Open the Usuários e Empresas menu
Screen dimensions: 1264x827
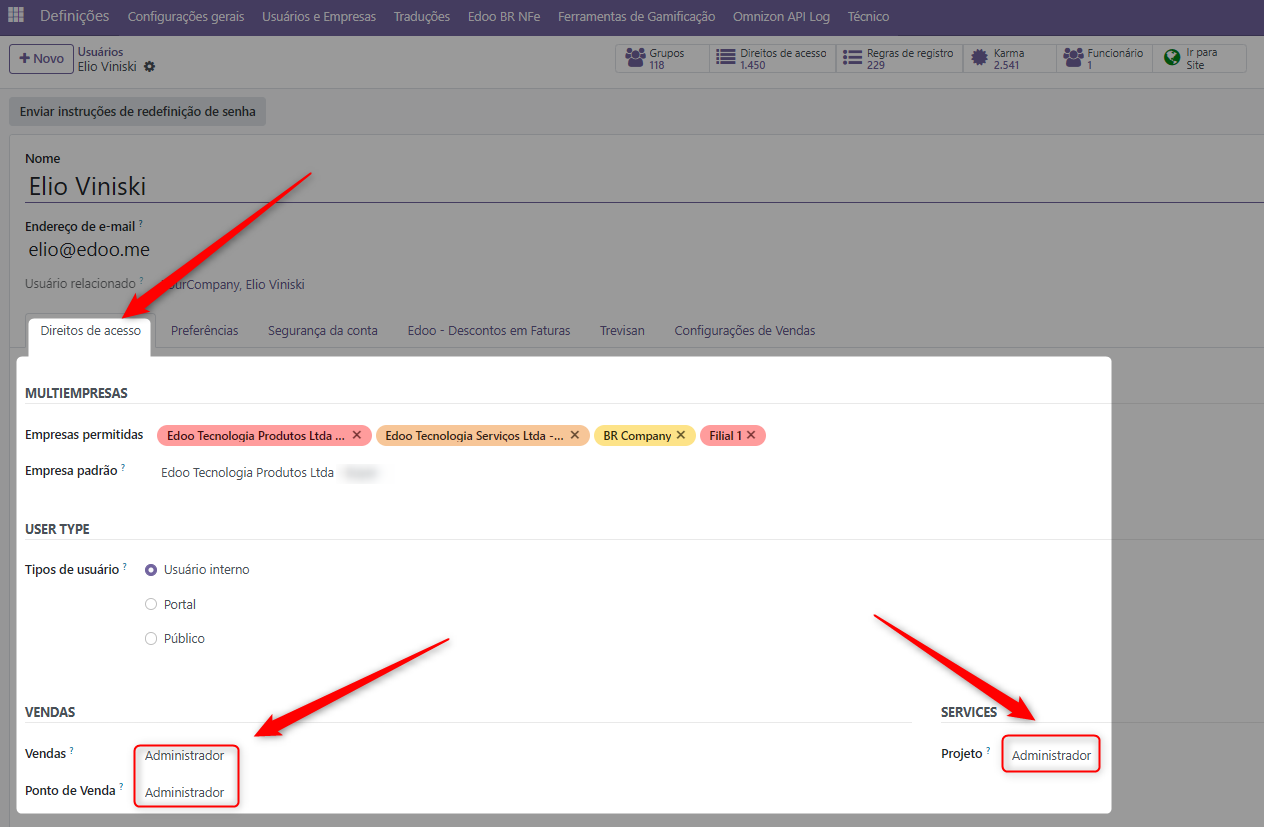tap(319, 16)
